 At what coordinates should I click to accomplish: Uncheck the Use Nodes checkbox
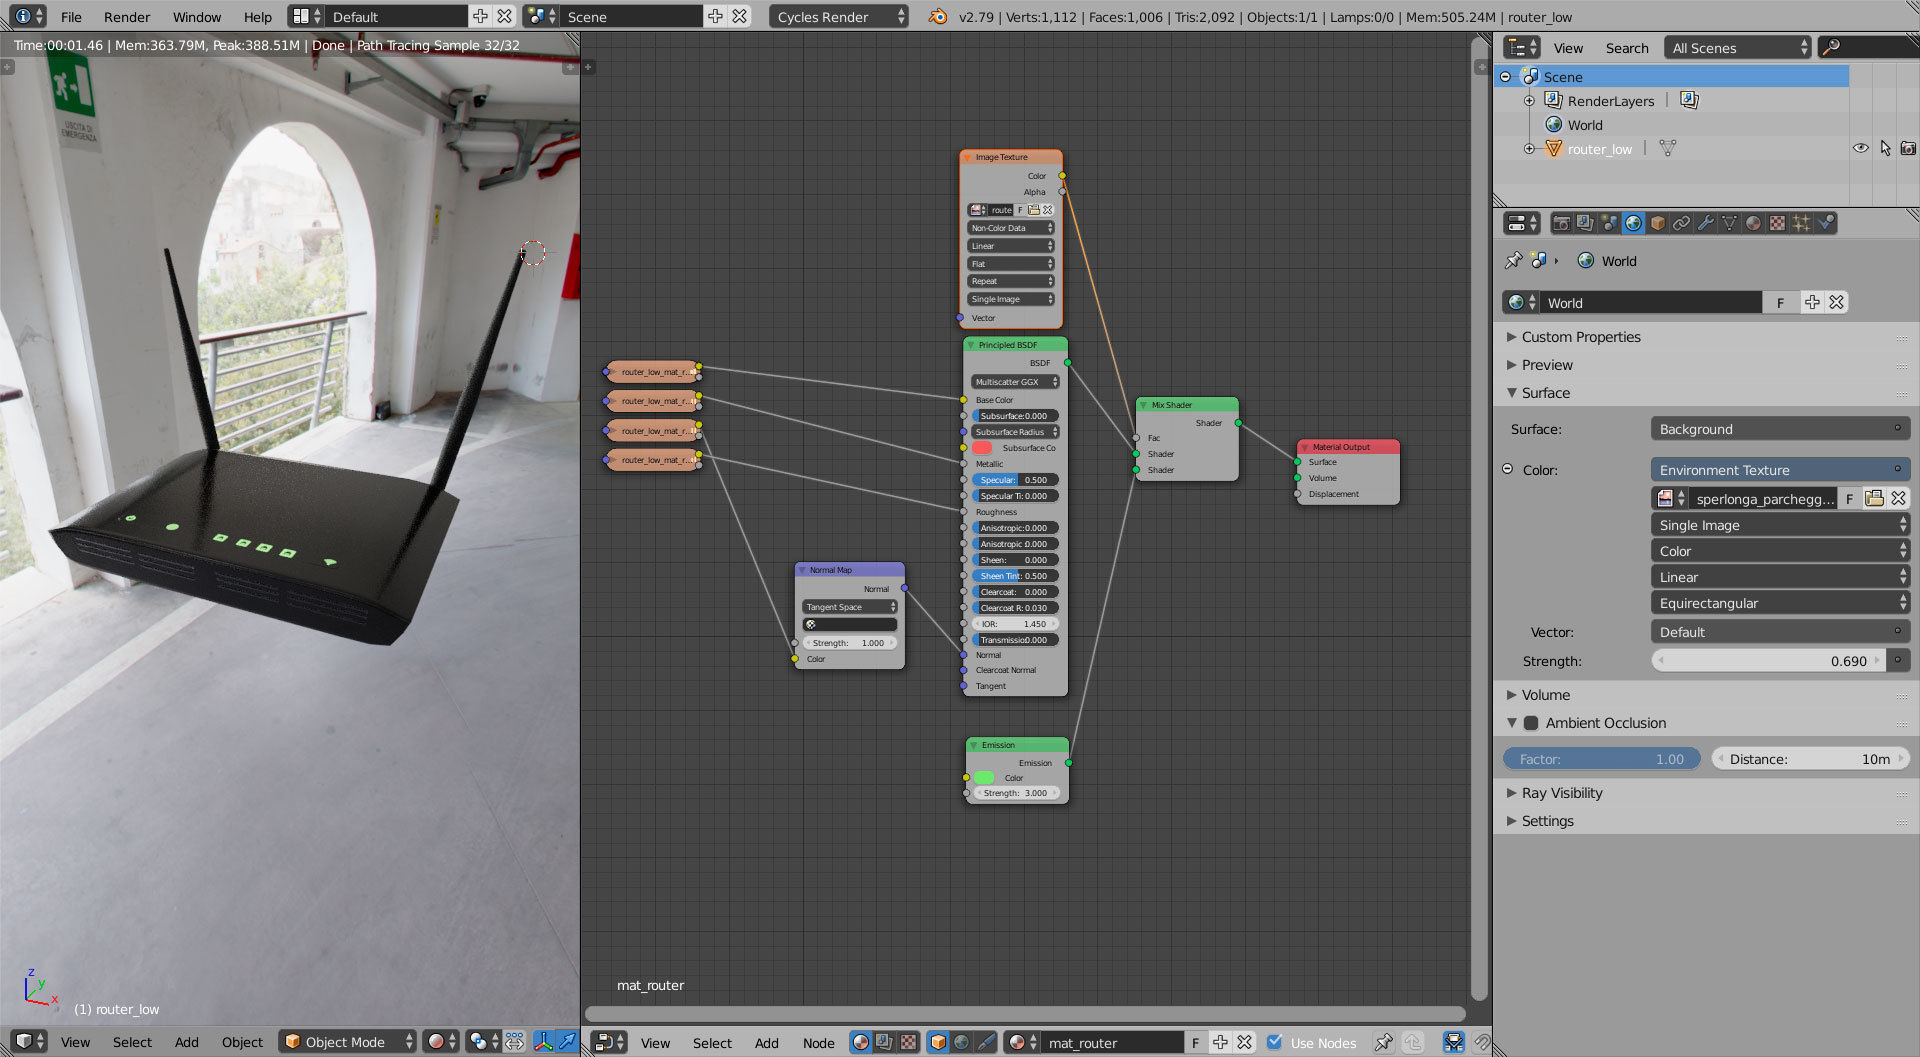tap(1275, 1042)
